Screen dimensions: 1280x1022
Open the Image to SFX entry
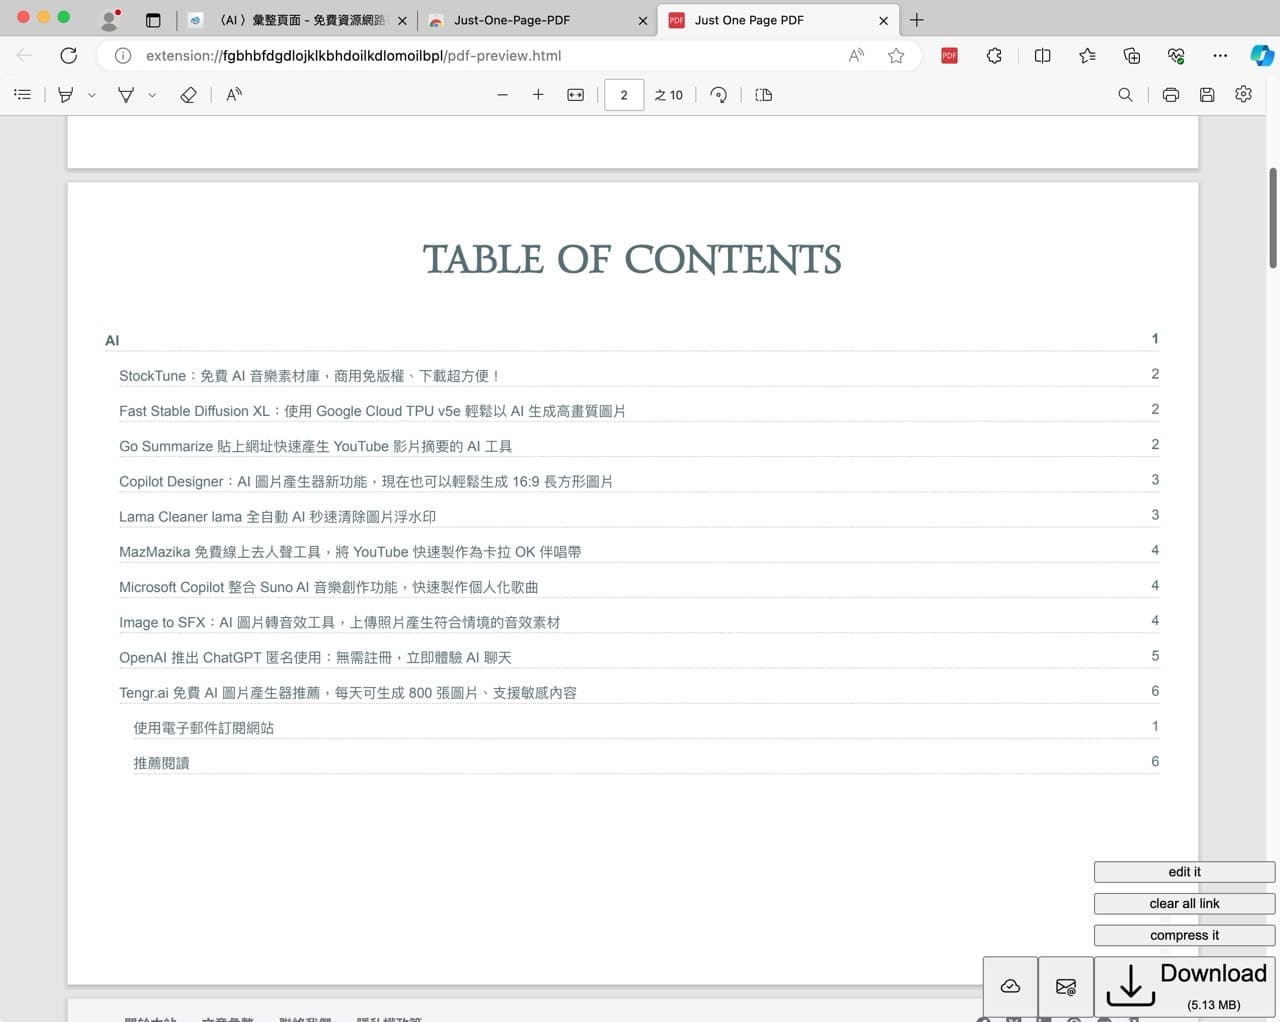(639, 622)
